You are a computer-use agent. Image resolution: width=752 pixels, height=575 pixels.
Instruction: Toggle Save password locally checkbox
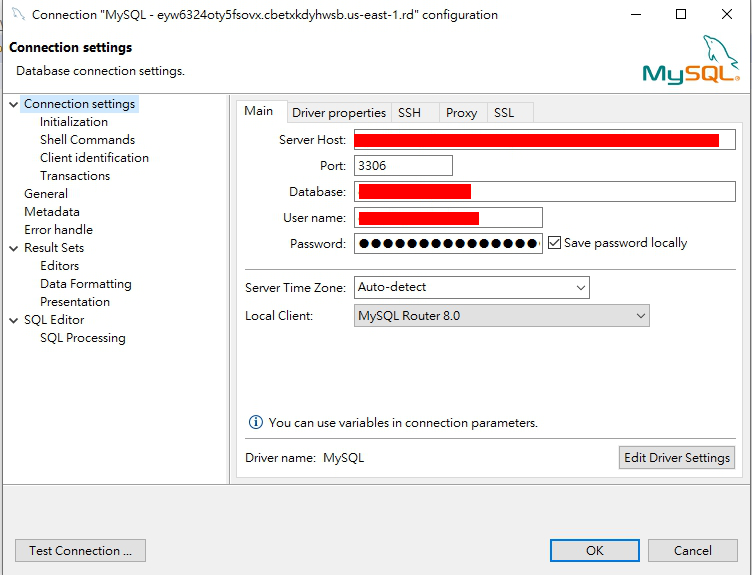(554, 243)
